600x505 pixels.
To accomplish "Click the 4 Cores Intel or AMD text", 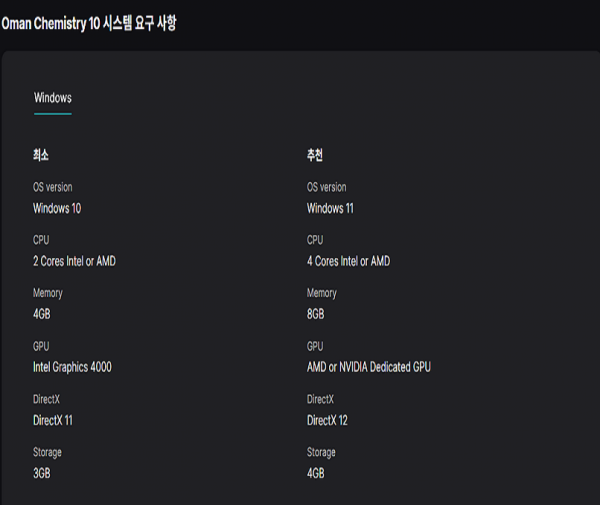I will 348,261.
